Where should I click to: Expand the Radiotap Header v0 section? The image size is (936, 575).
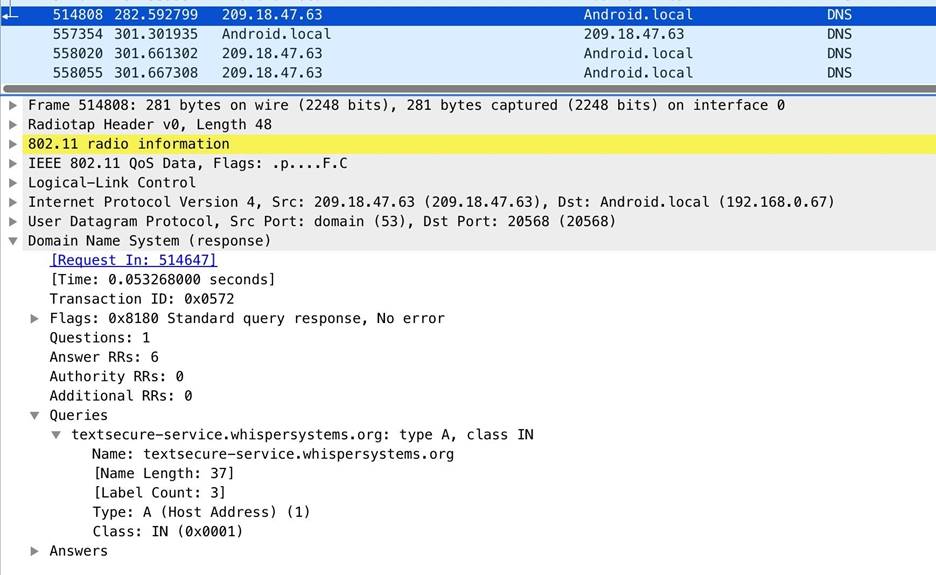[x=12, y=125]
